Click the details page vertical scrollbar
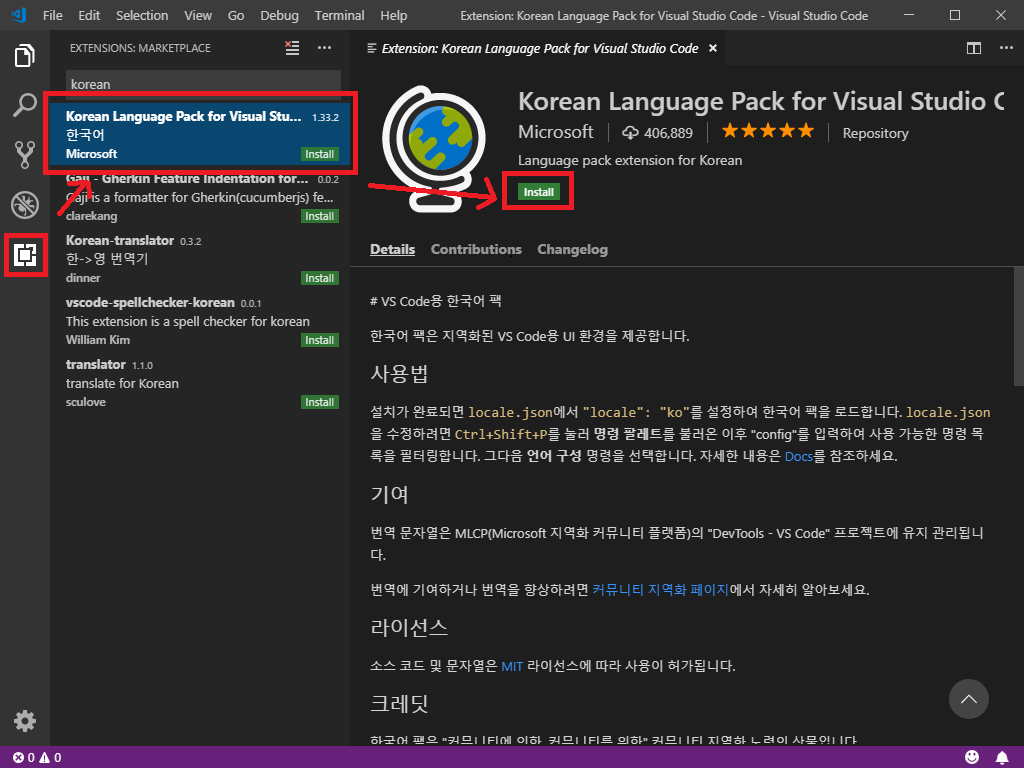The width and height of the screenshot is (1024, 768). click(1018, 327)
